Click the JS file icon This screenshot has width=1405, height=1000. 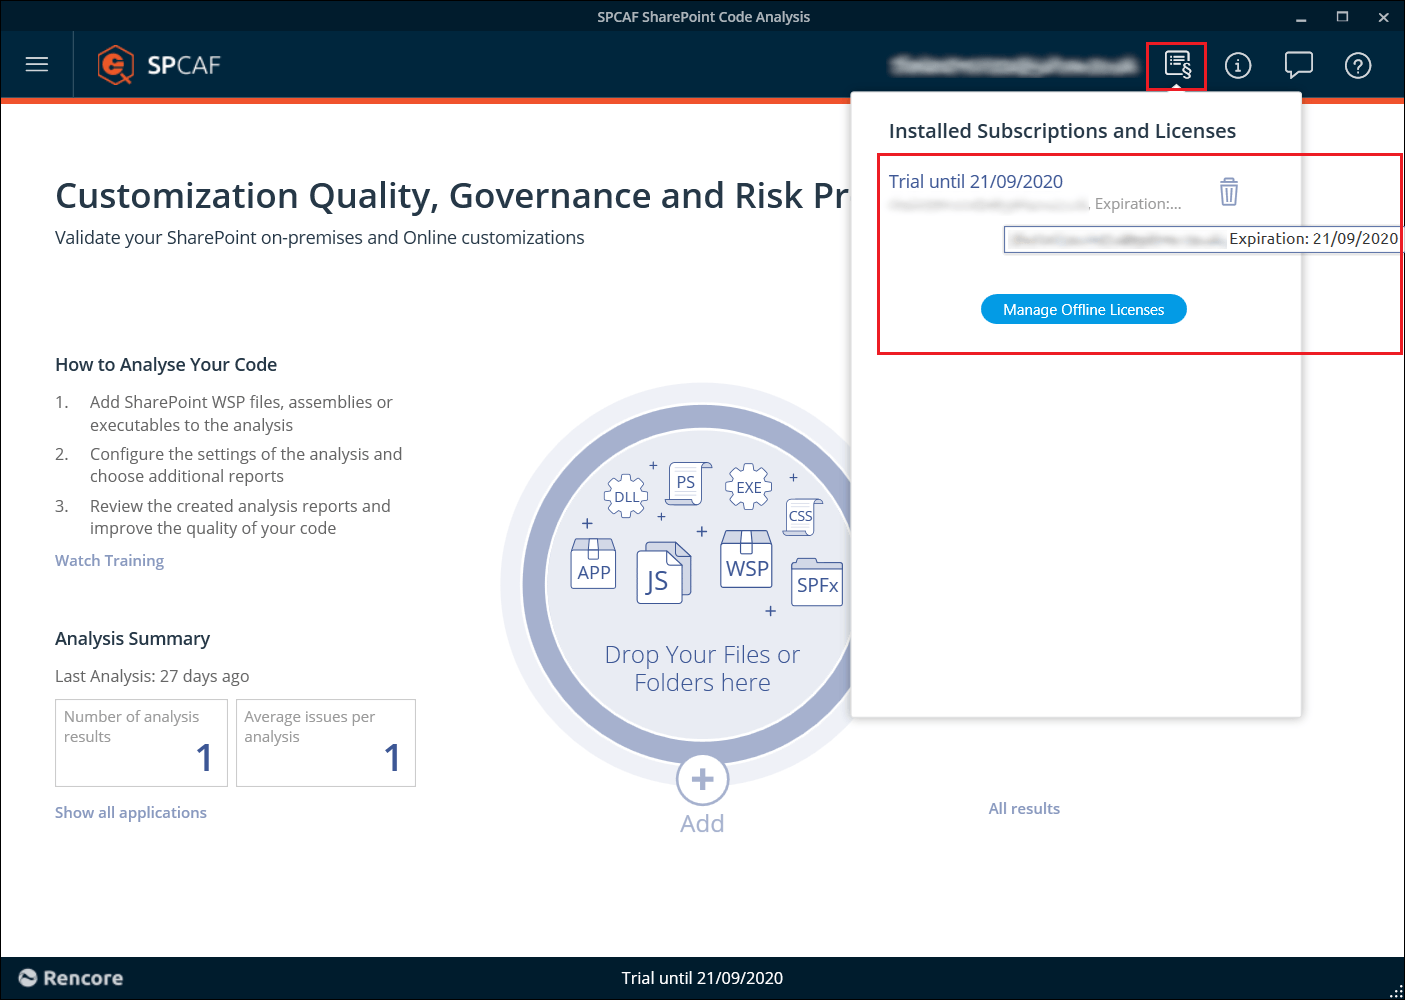point(663,573)
